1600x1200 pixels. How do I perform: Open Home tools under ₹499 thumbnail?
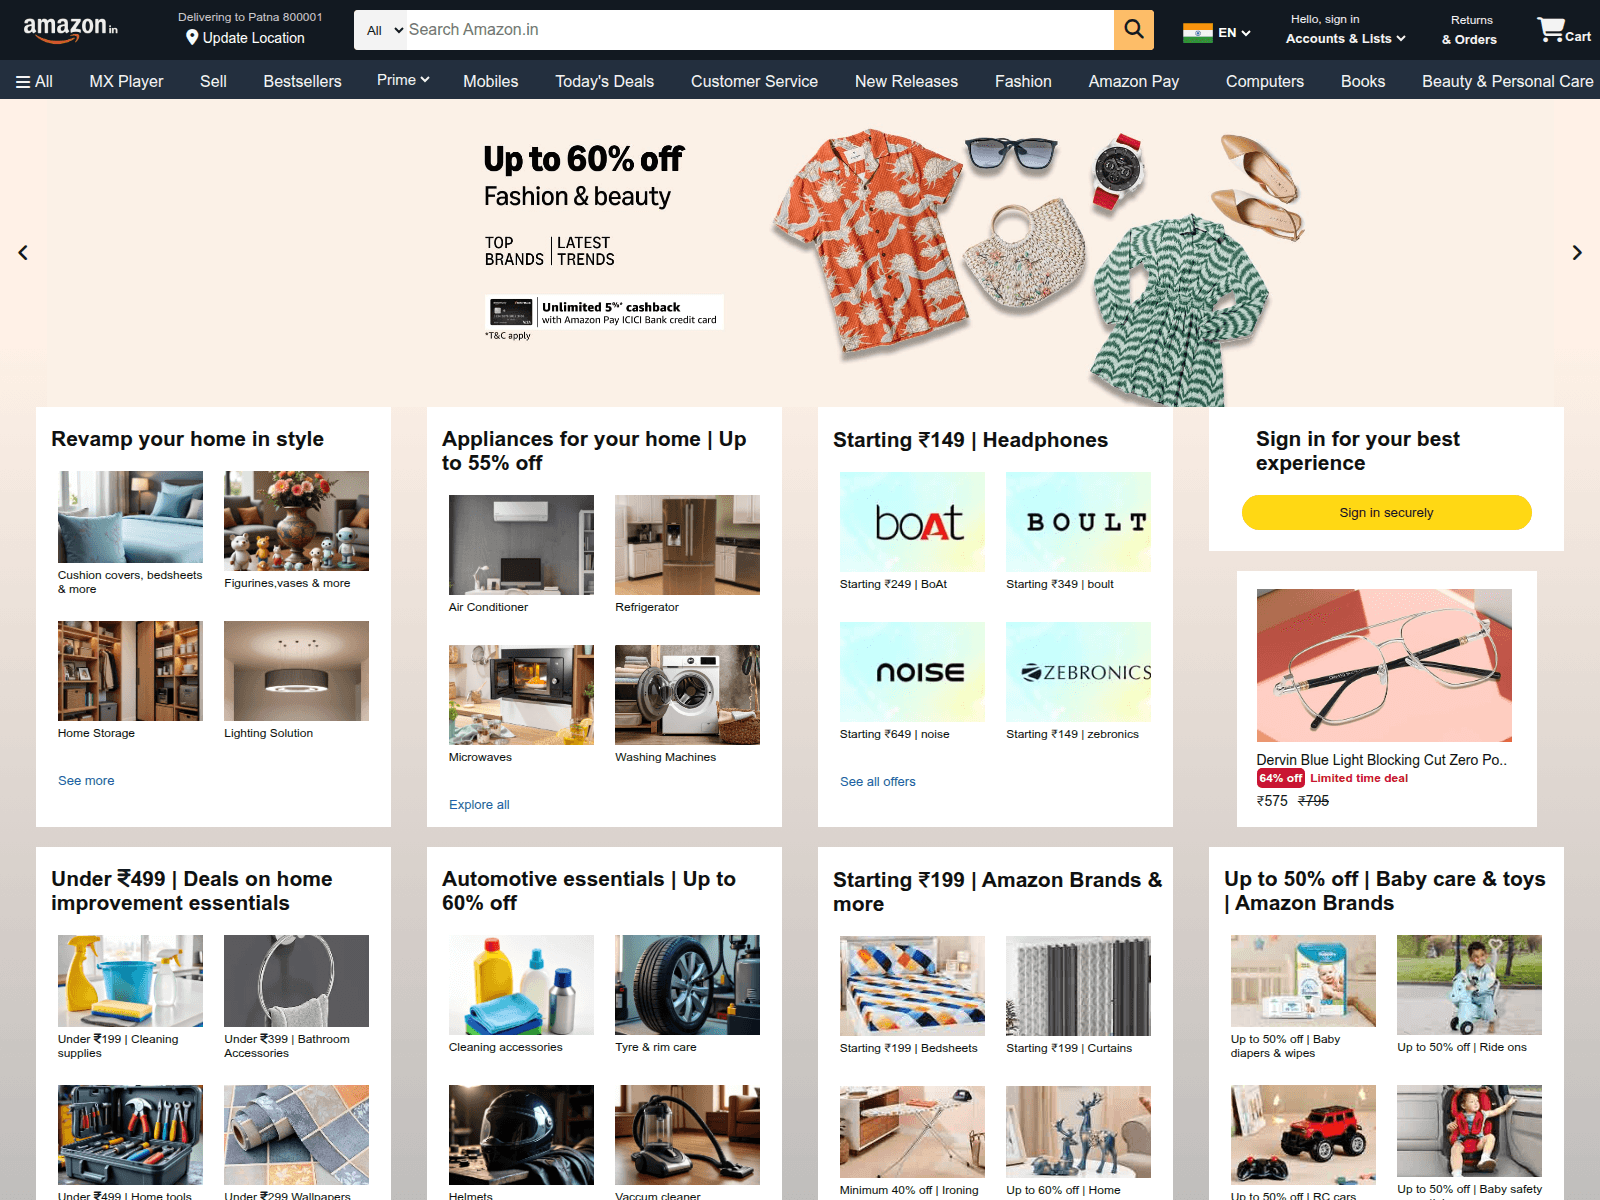130,1135
